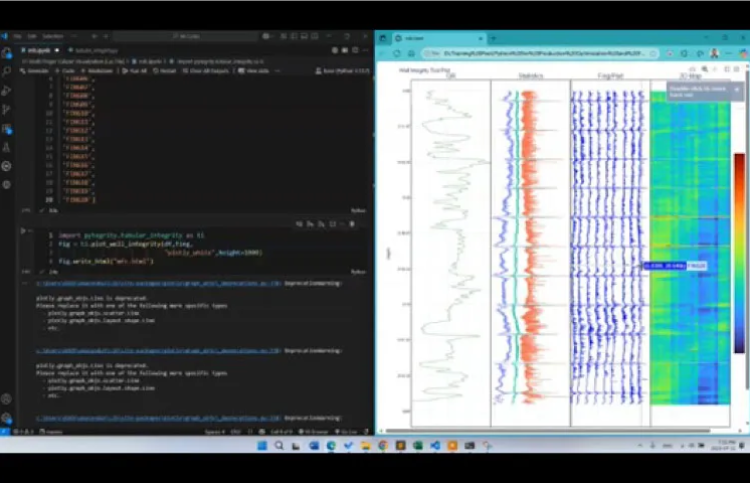Open the Explorer view in activity bar
Viewport: 750px width, 483px height.
pyautogui.click(x=7, y=57)
